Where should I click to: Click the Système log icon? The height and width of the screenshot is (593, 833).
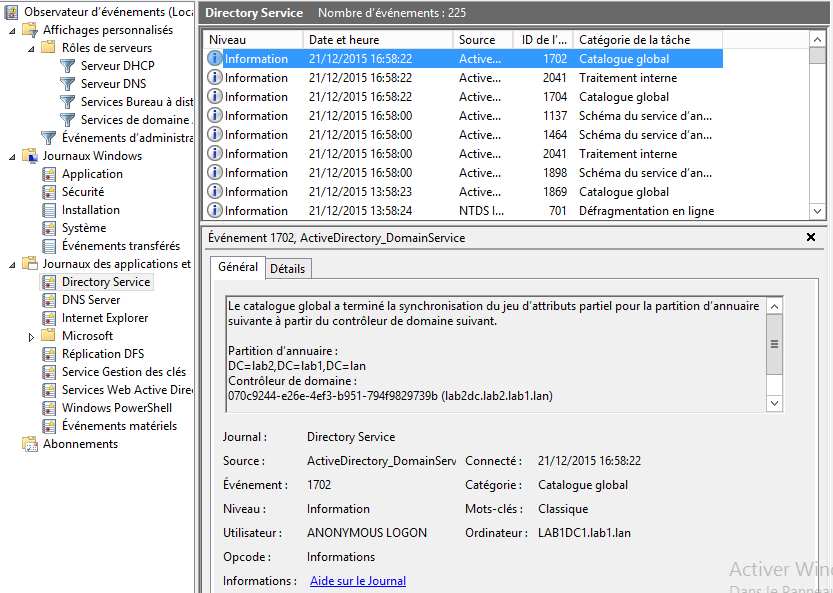pyautogui.click(x=49, y=228)
